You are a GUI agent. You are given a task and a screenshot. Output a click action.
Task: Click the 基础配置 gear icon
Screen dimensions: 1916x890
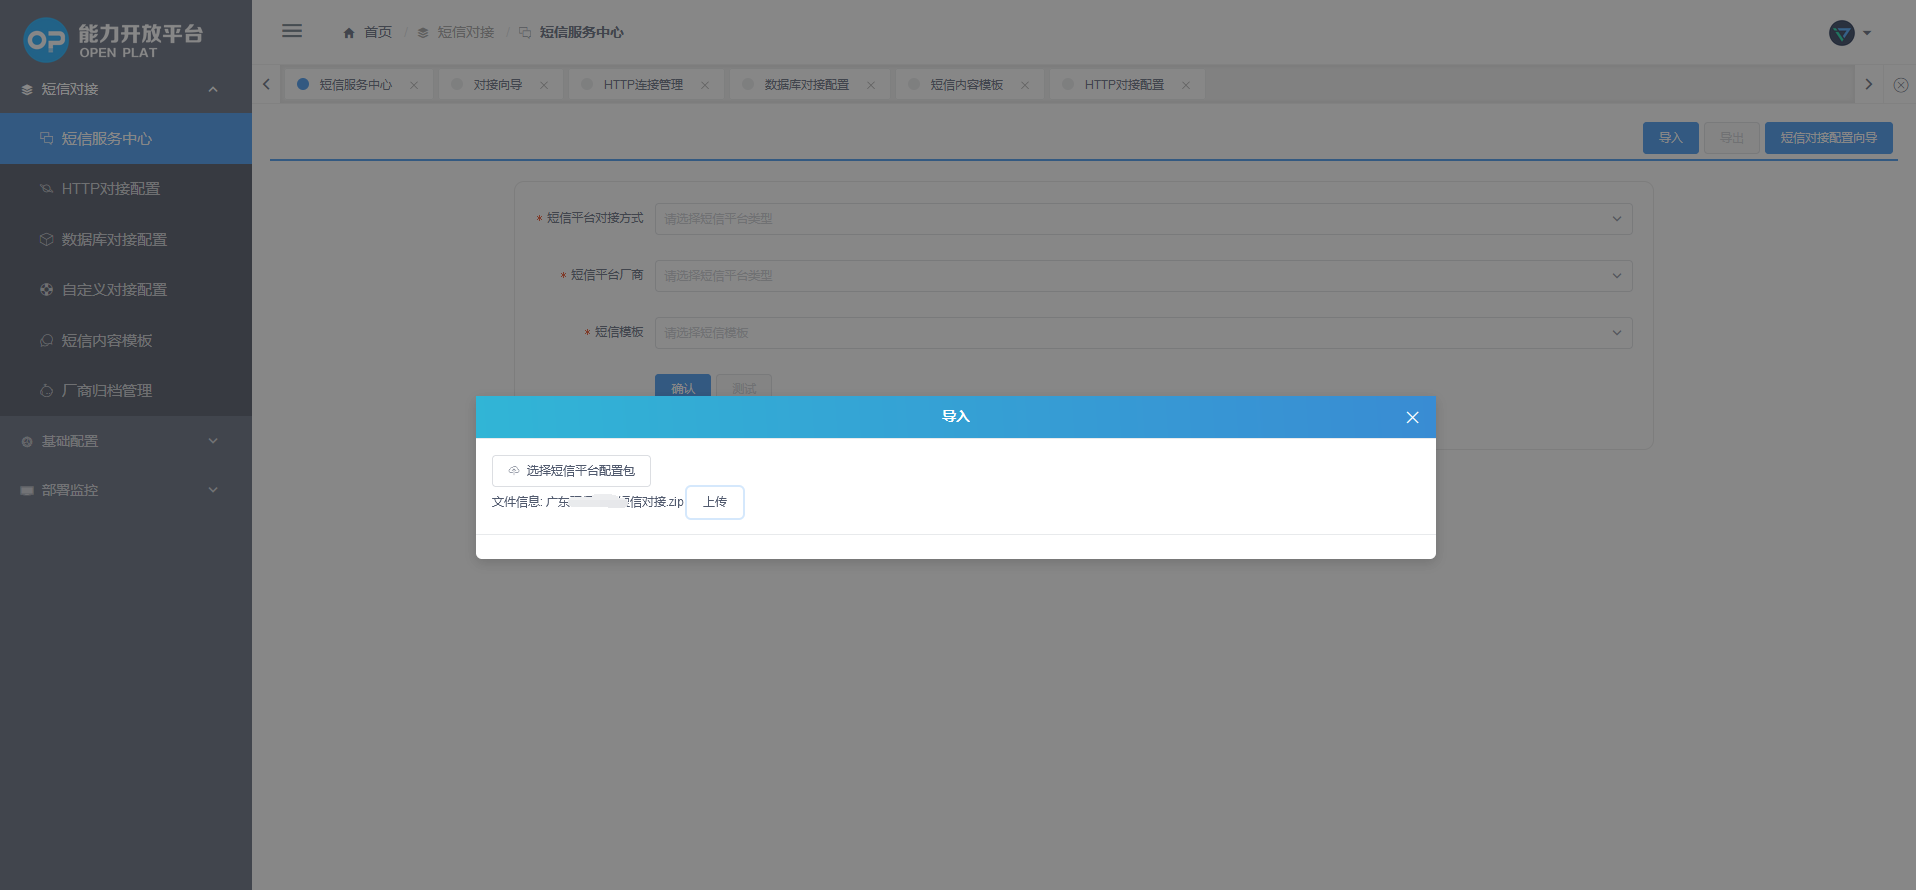click(27, 442)
